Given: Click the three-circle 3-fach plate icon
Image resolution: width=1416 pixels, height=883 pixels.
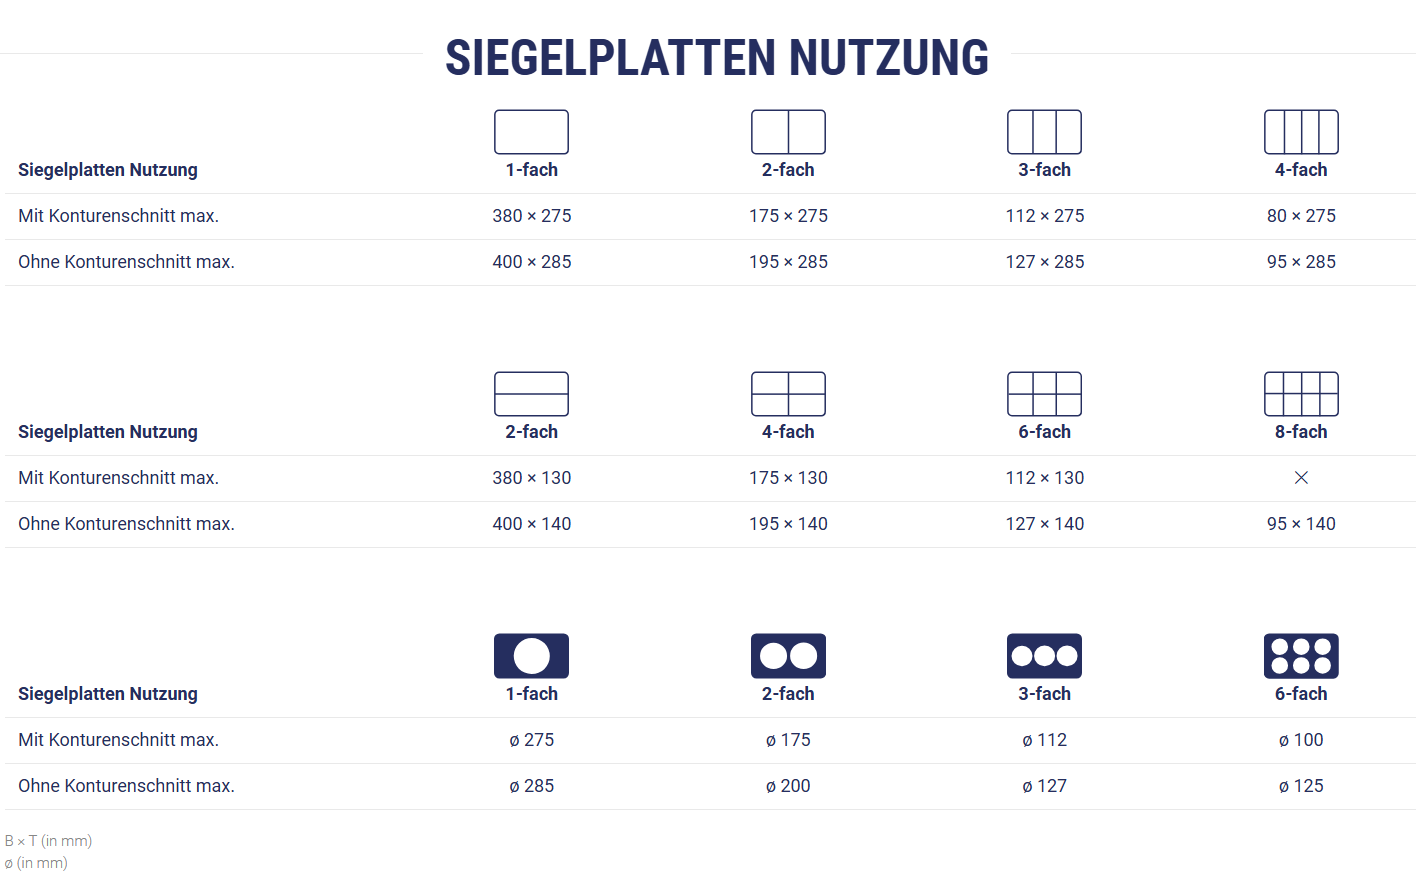Looking at the screenshot, I should [x=1044, y=656].
